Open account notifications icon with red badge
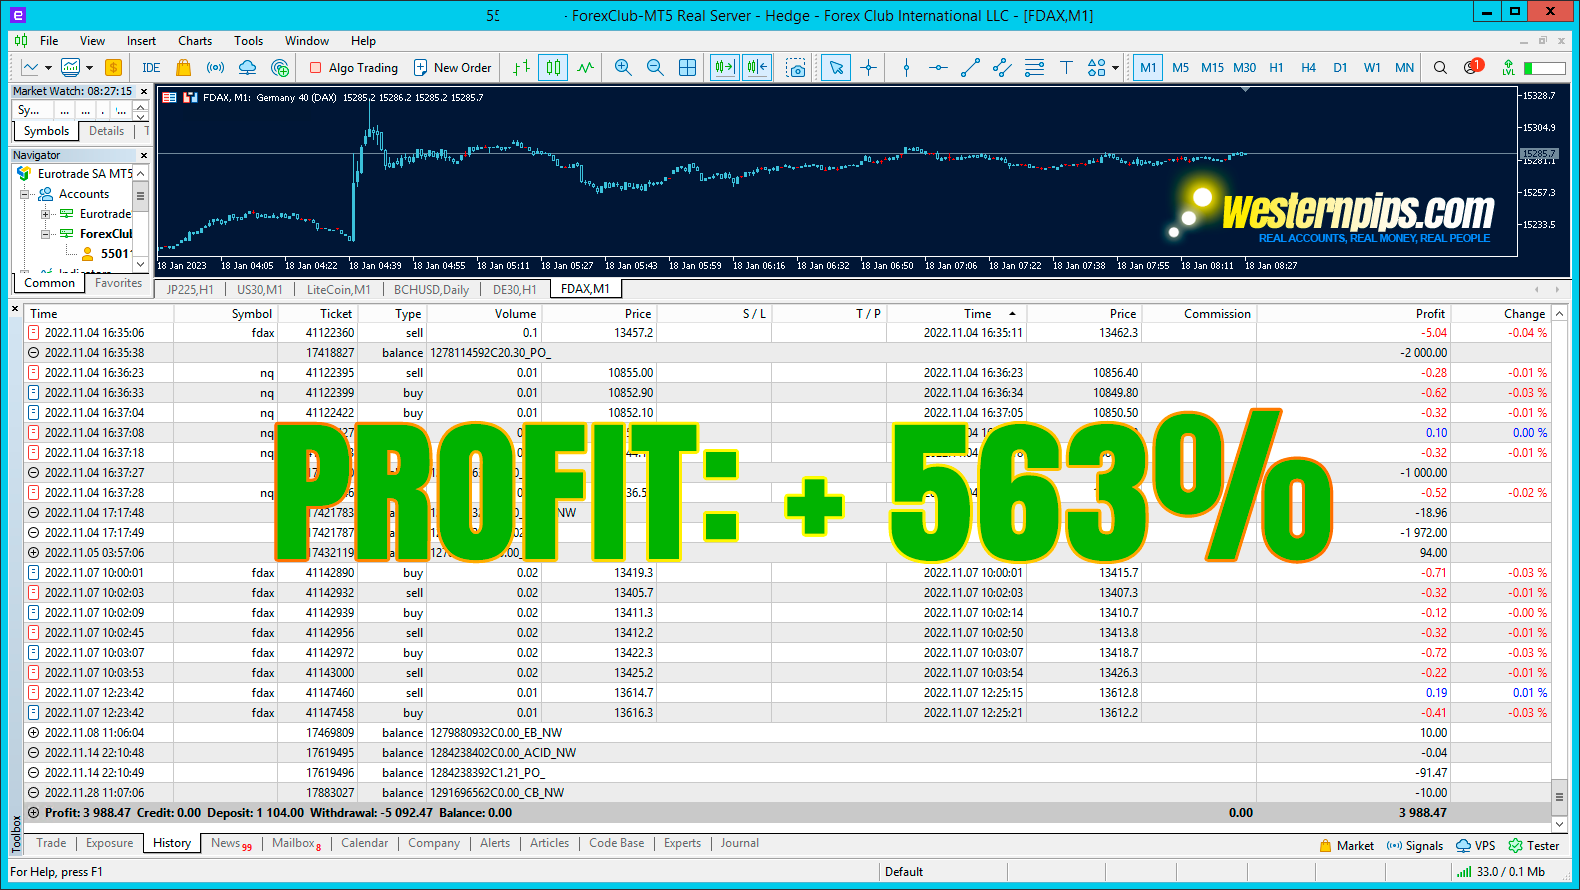Image resolution: width=1580 pixels, height=890 pixels. click(1473, 67)
